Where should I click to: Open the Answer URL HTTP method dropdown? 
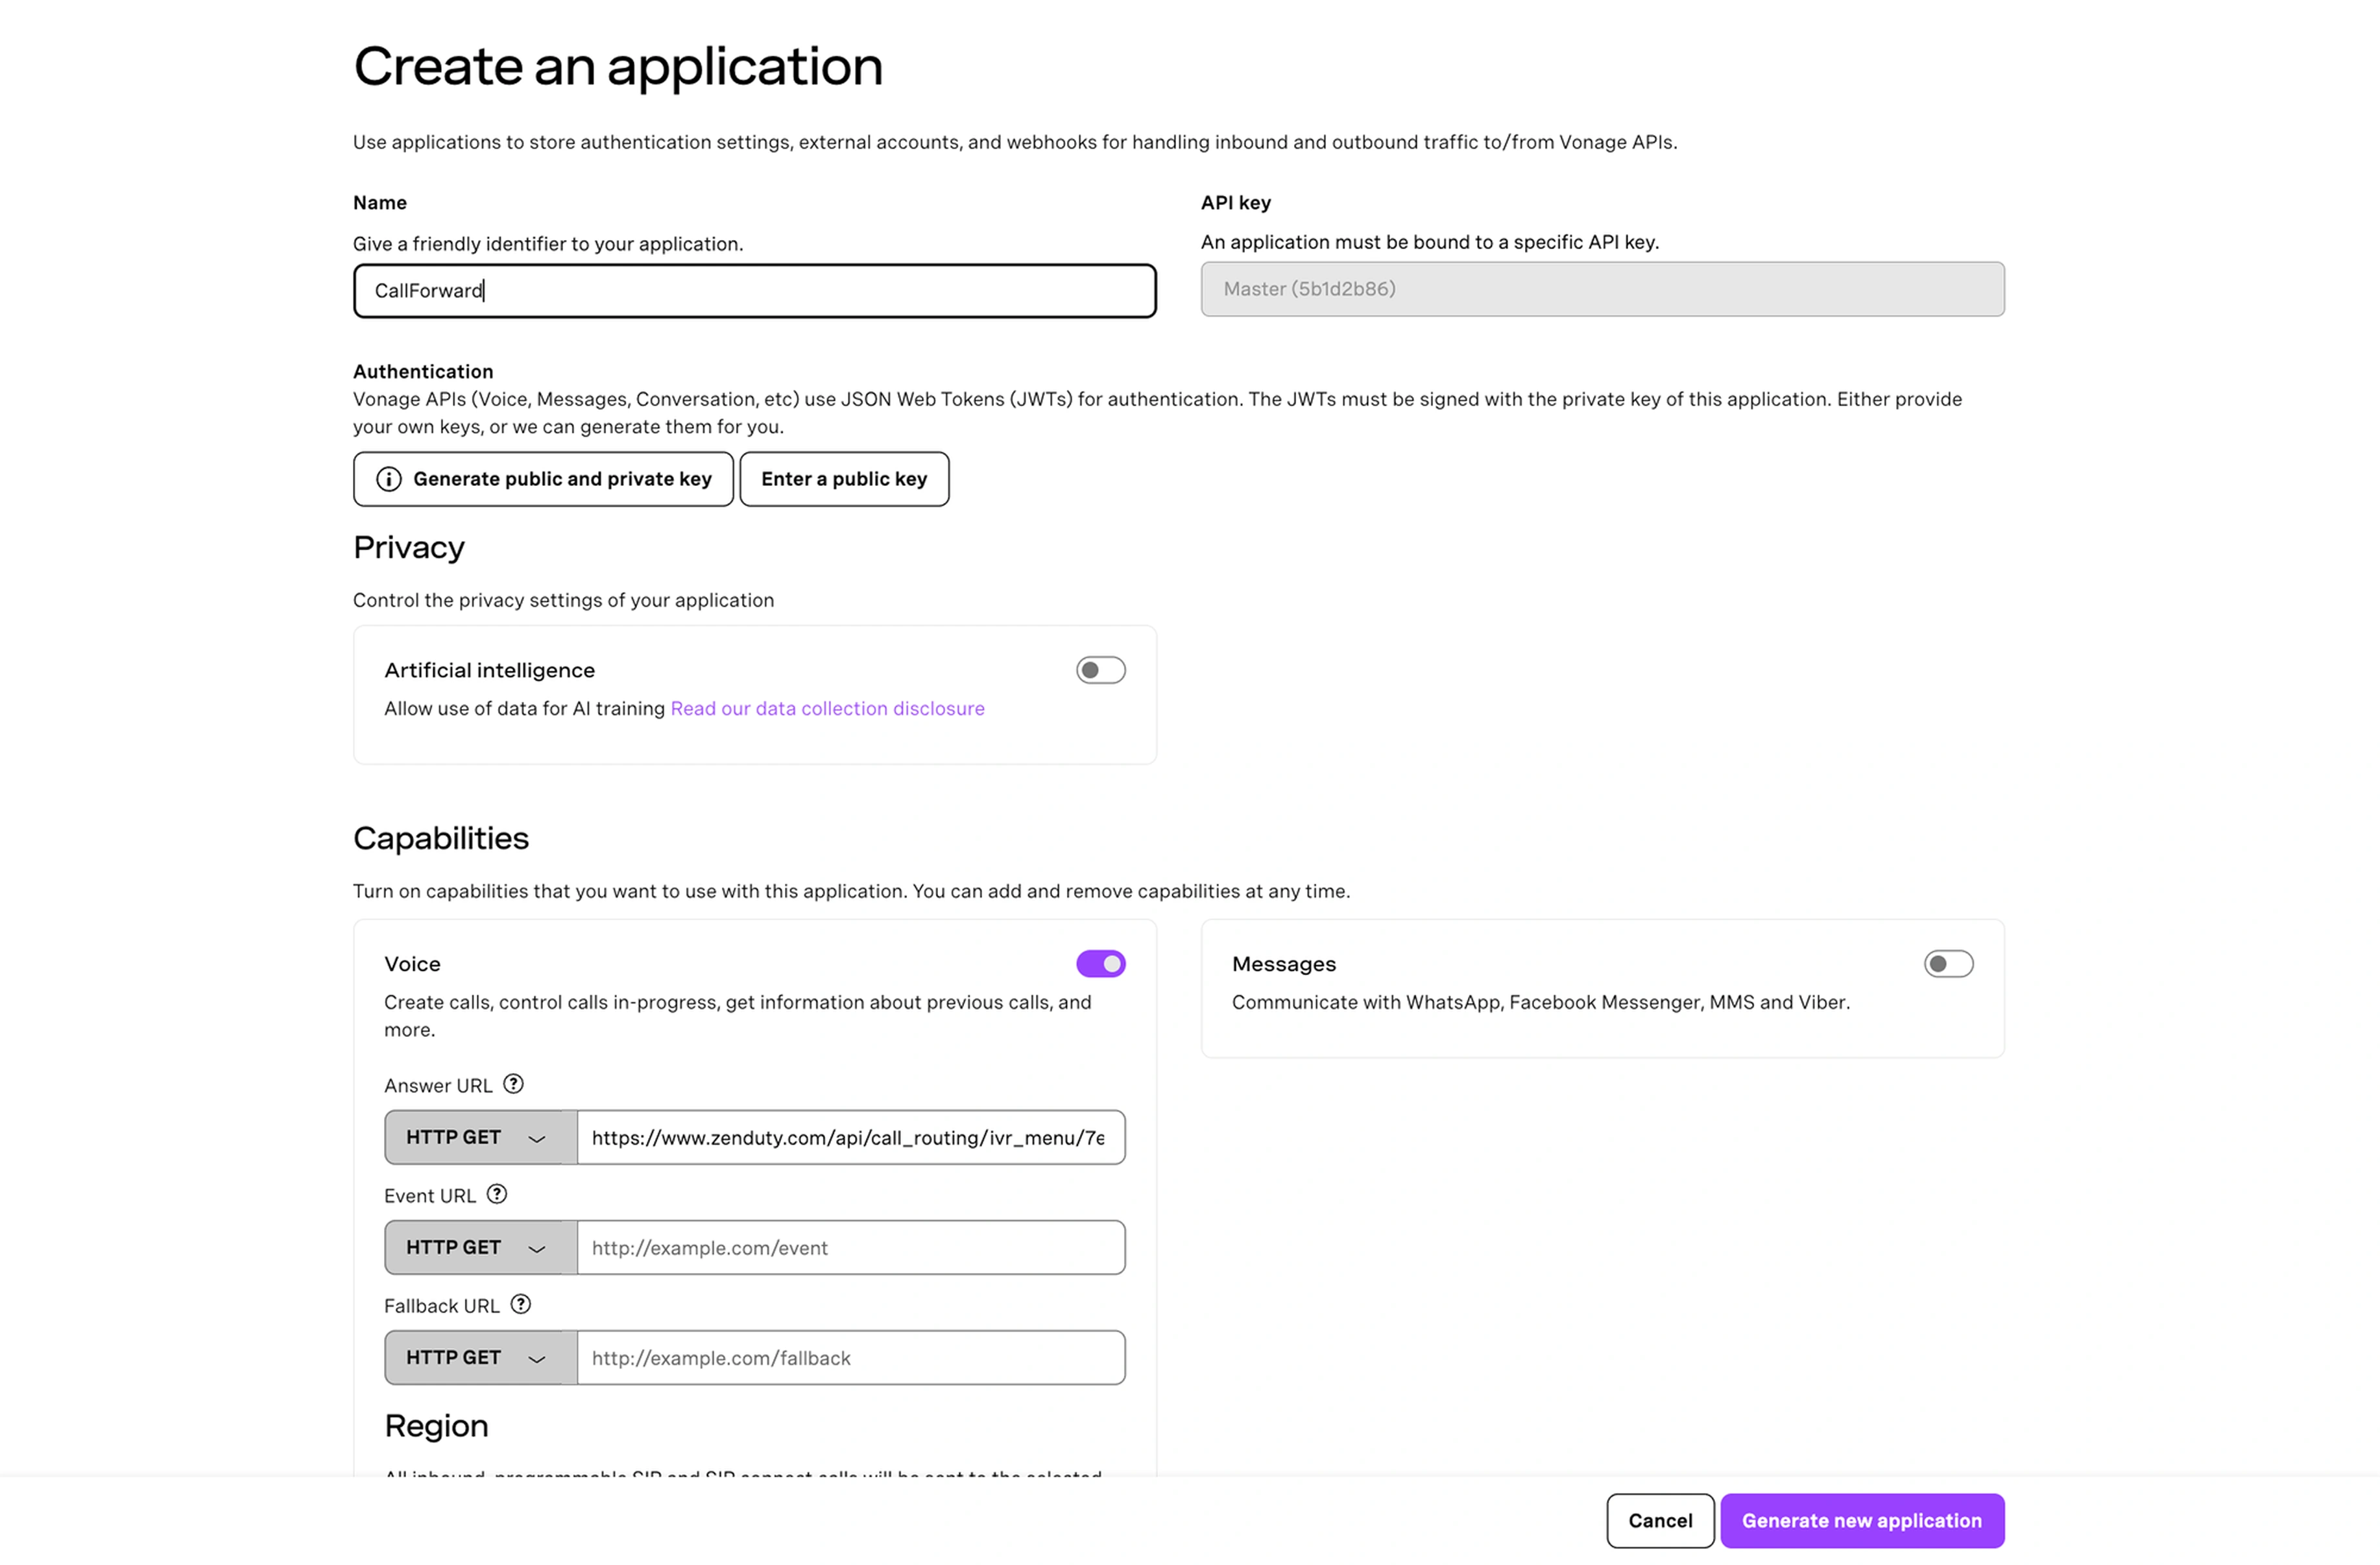coord(480,1137)
